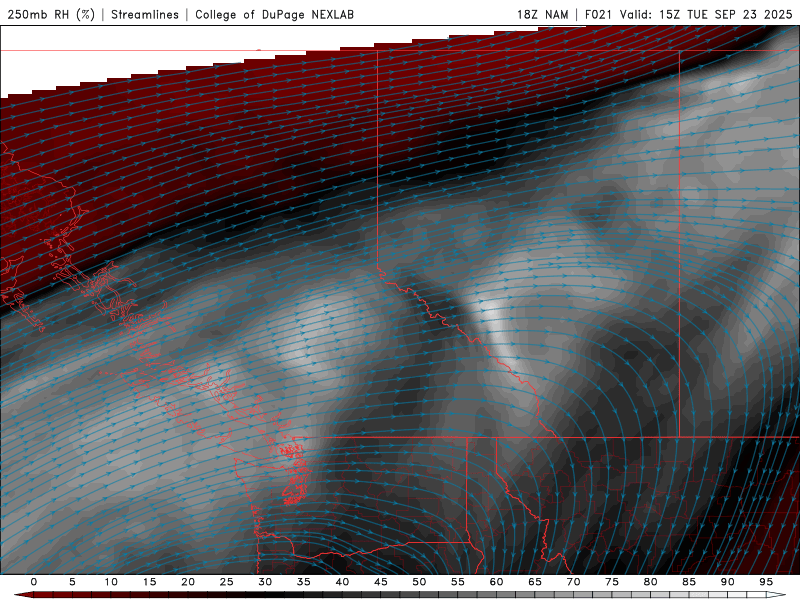Screen dimensions: 800x600
Task: Click the colorbar value 25
Action: [x=226, y=582]
